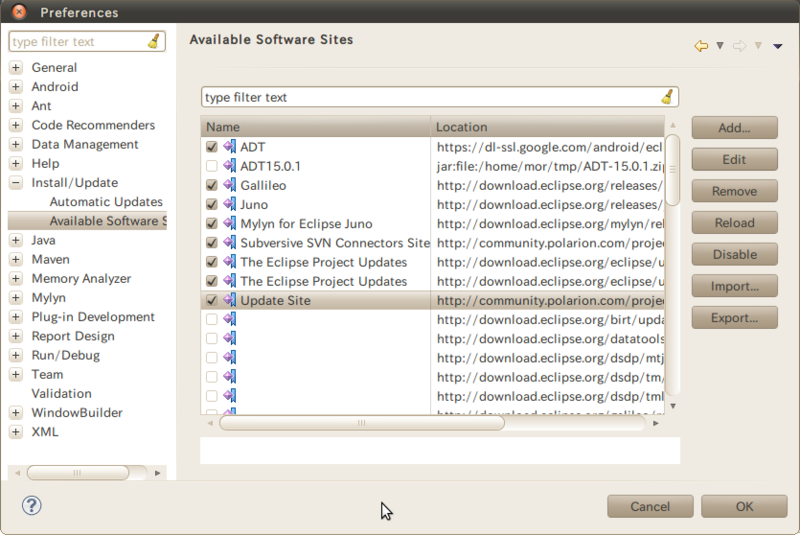Click the site icon of the birt update row
The width and height of the screenshot is (800, 535).
click(x=230, y=319)
